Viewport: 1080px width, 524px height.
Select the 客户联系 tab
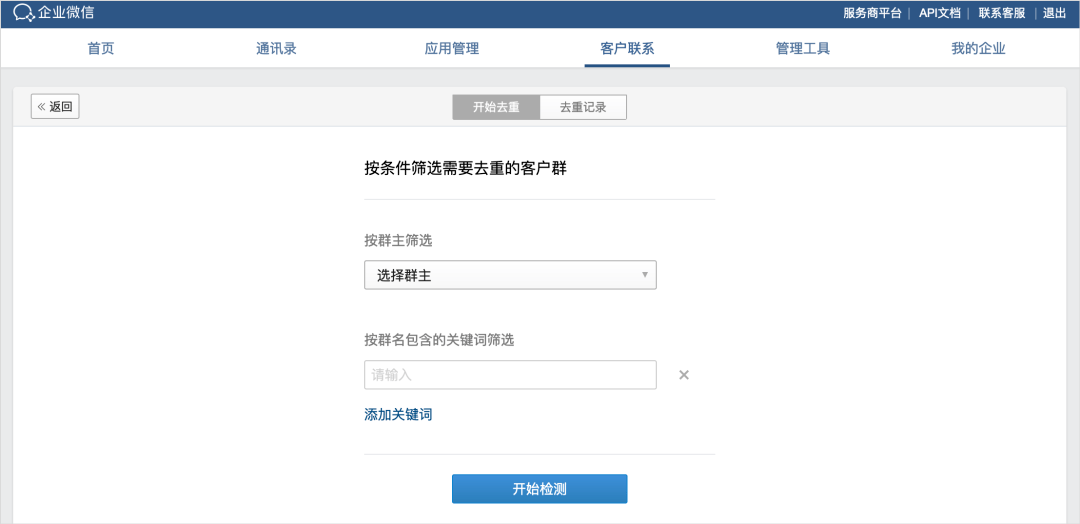click(x=627, y=49)
